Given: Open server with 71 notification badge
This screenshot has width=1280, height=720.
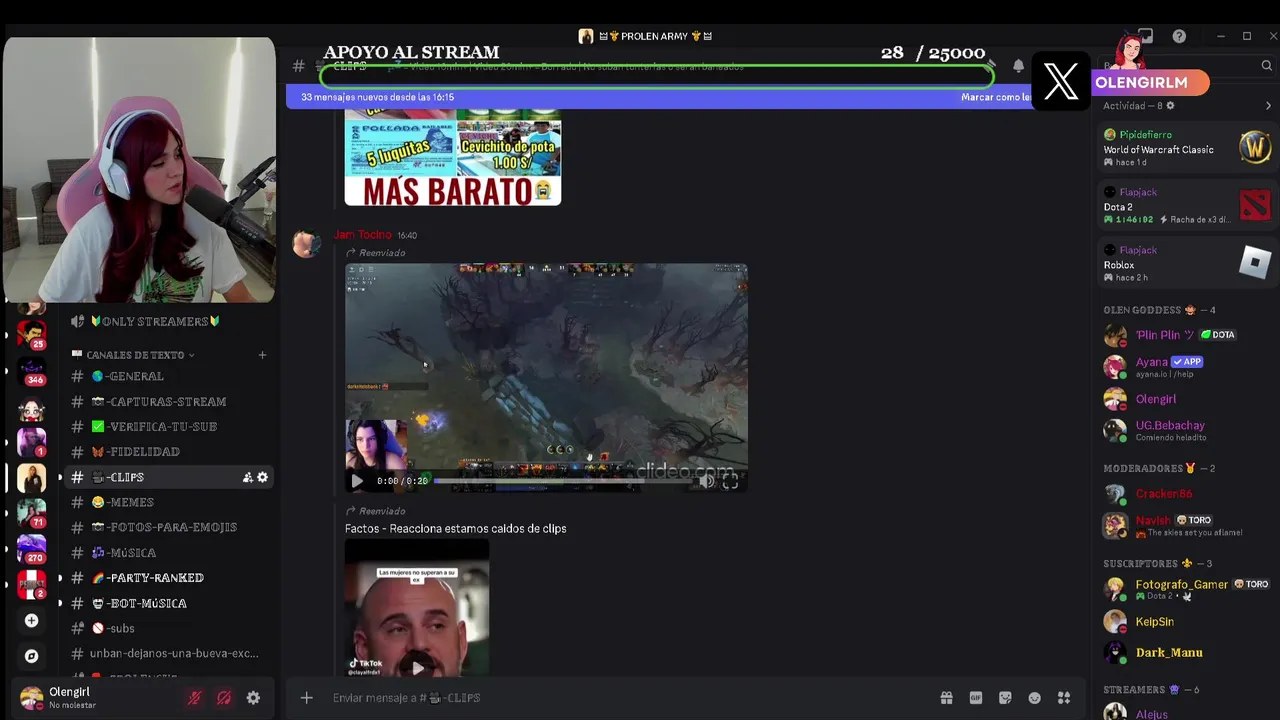Looking at the screenshot, I should tap(31, 513).
